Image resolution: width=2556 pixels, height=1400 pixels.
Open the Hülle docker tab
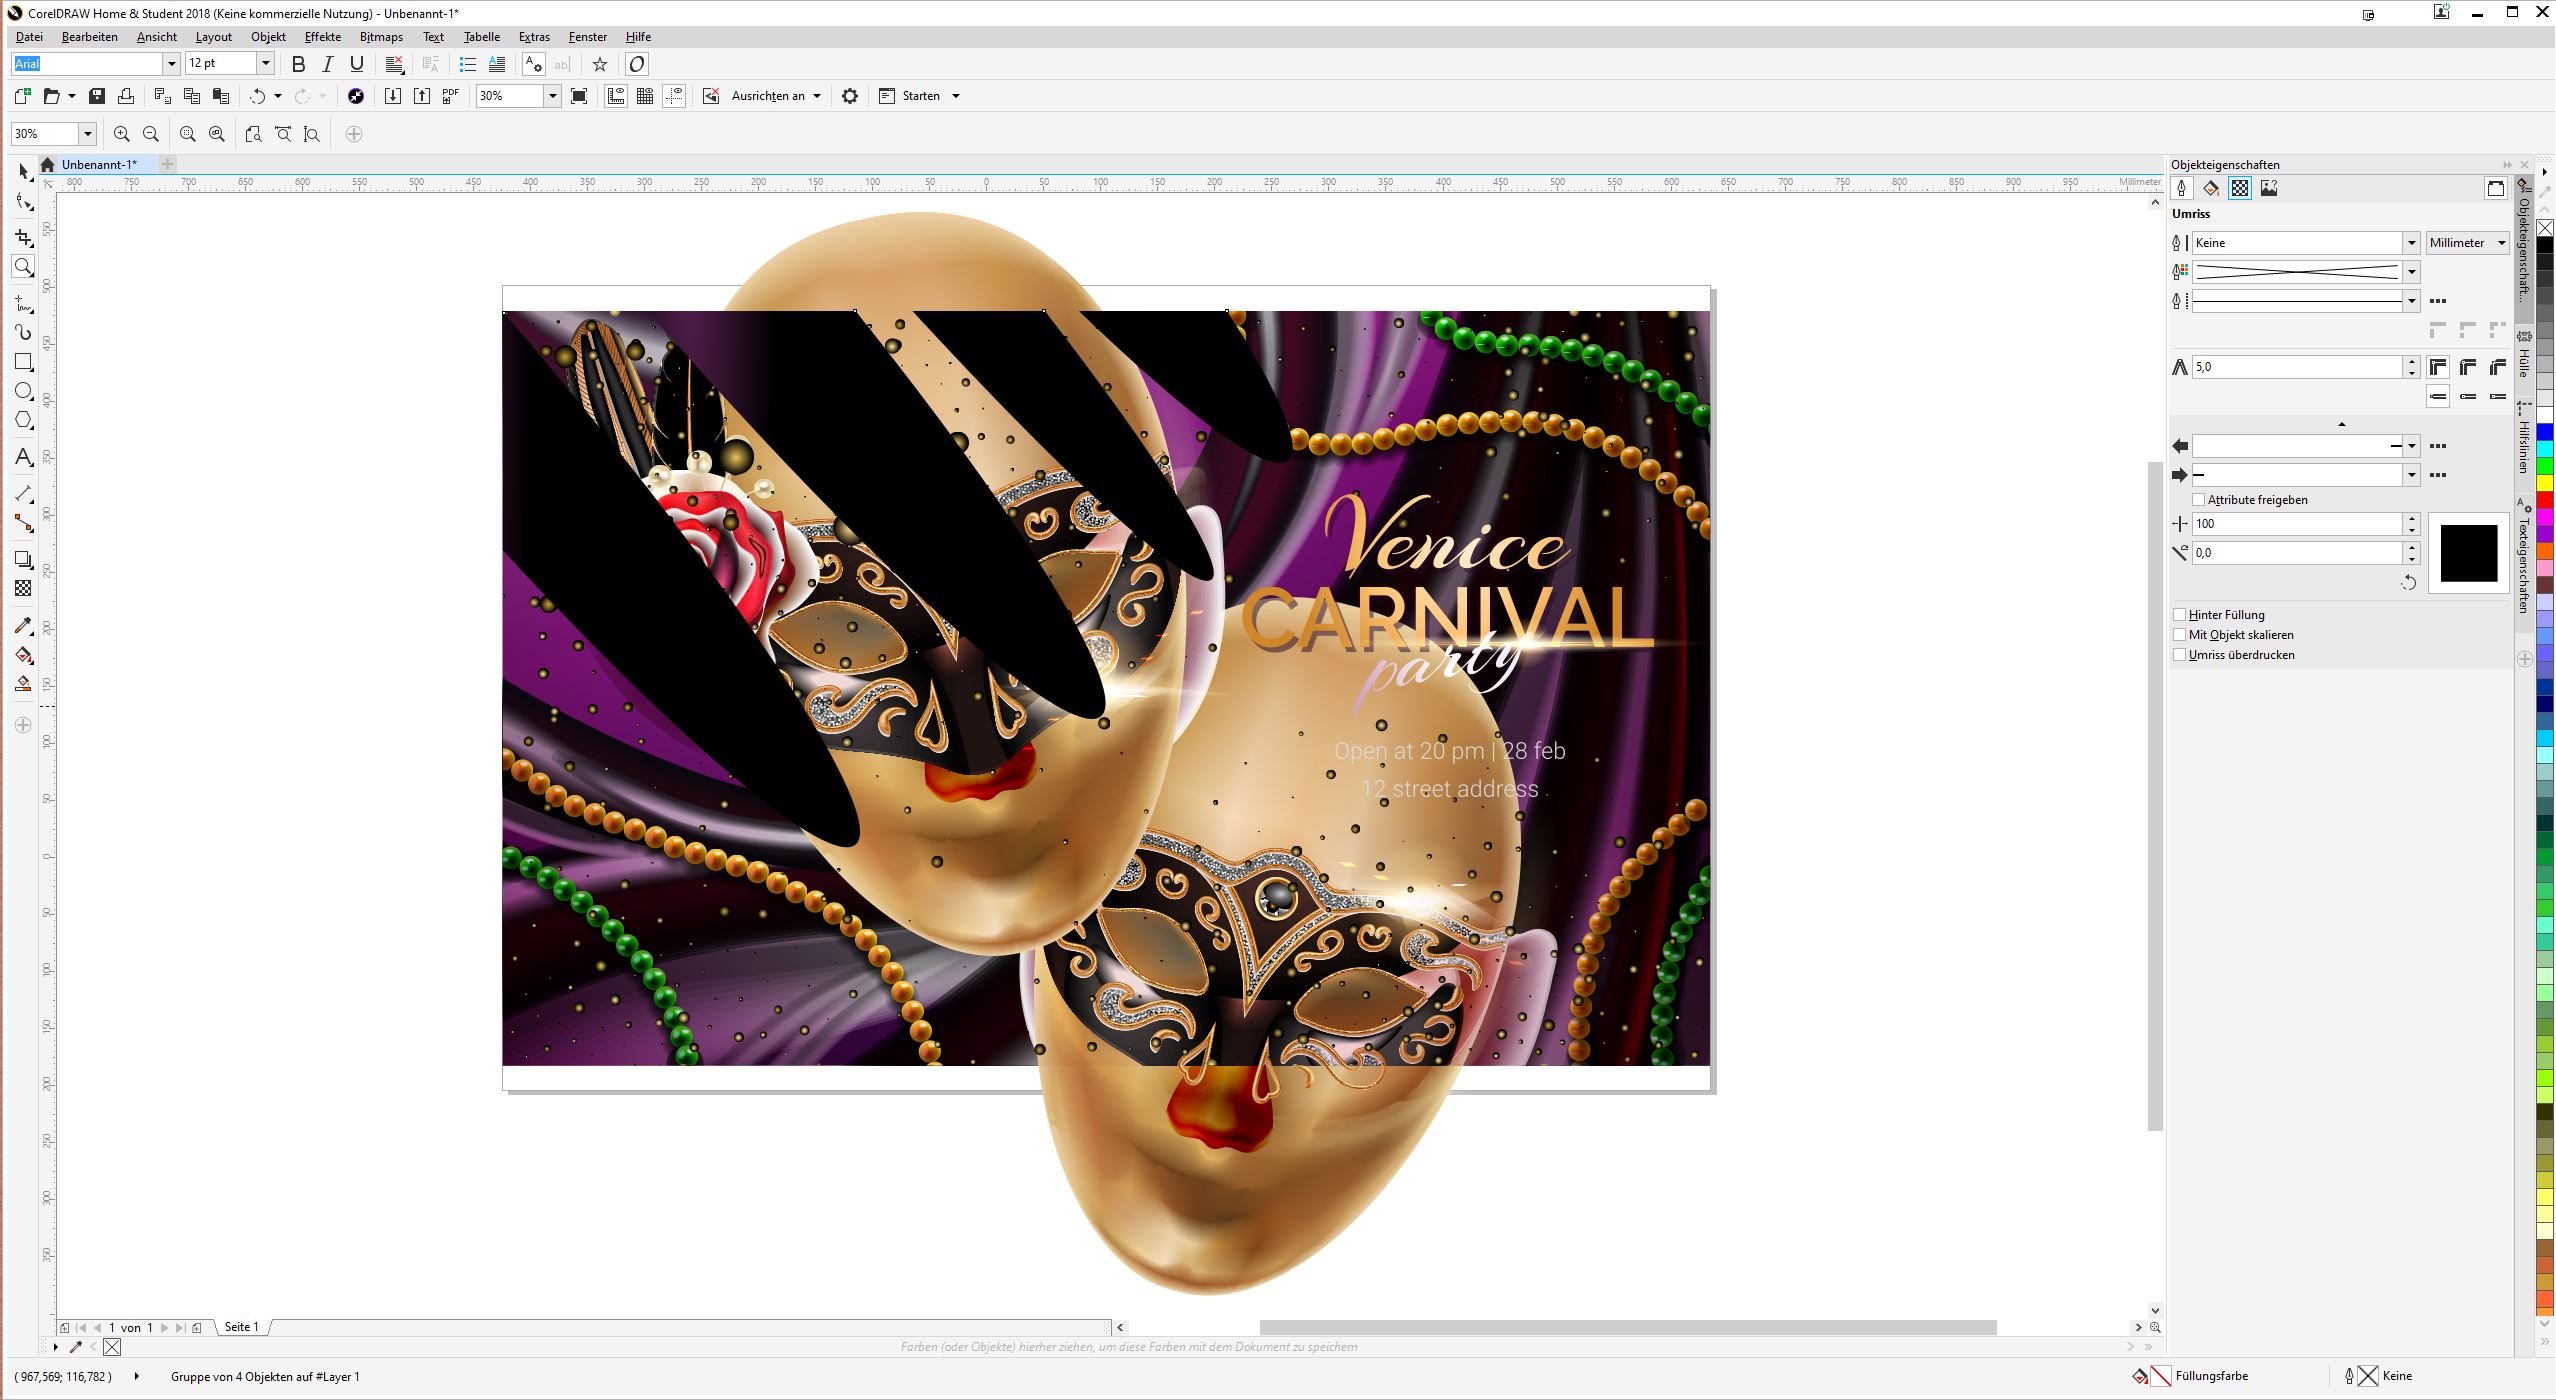[2524, 358]
